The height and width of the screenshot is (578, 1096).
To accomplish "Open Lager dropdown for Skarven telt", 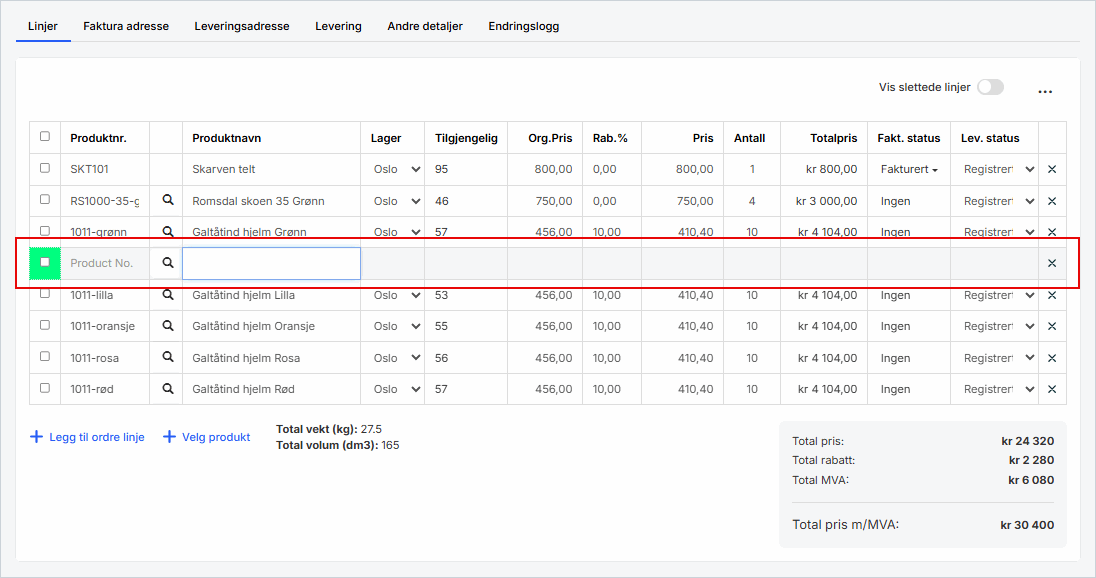I will pyautogui.click(x=397, y=170).
